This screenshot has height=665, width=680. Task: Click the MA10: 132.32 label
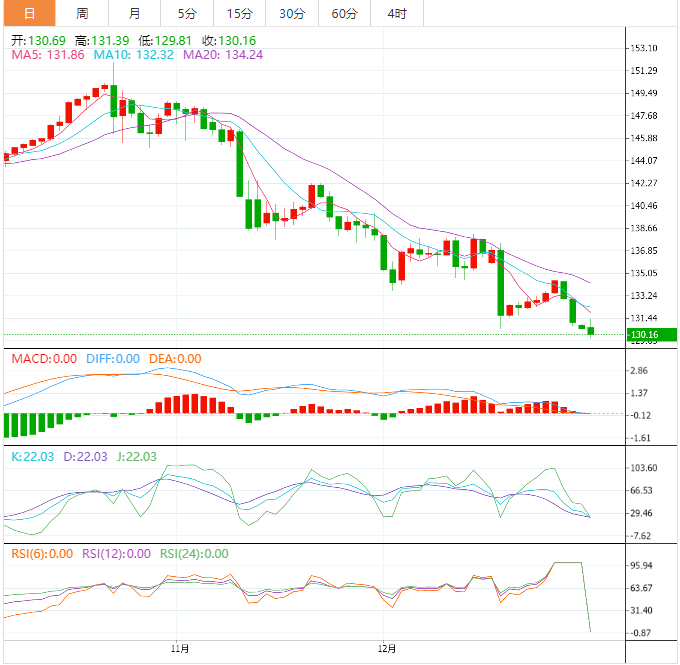coord(134,55)
